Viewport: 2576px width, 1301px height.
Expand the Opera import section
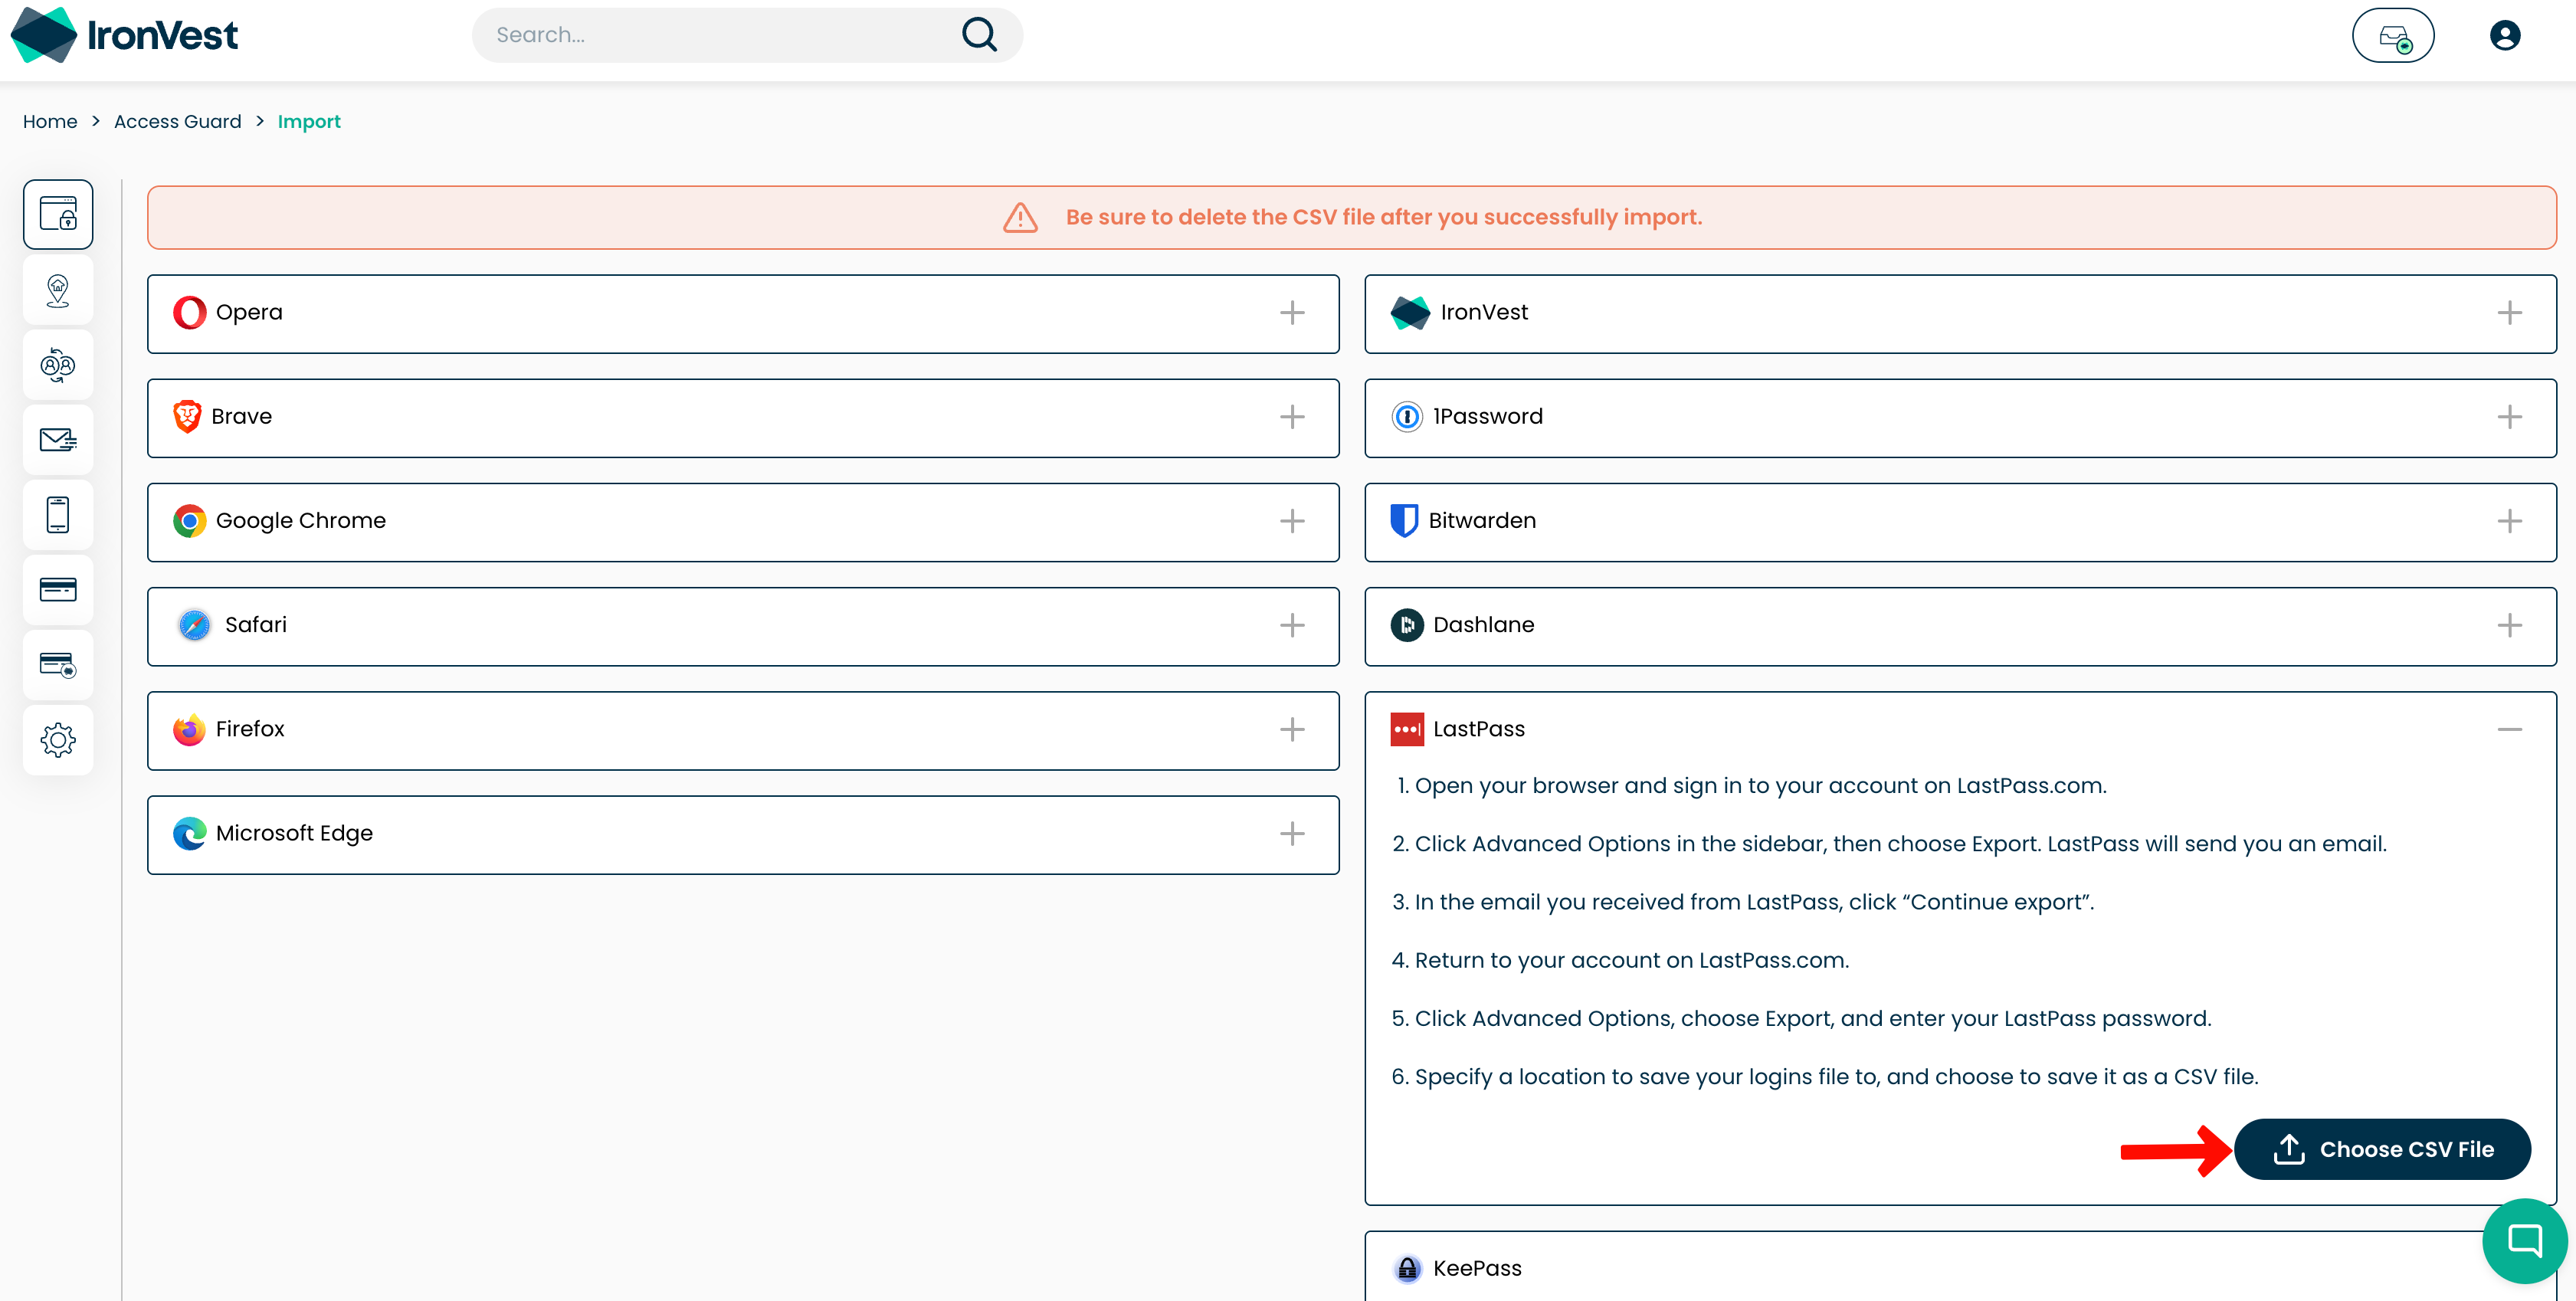click(x=1292, y=313)
